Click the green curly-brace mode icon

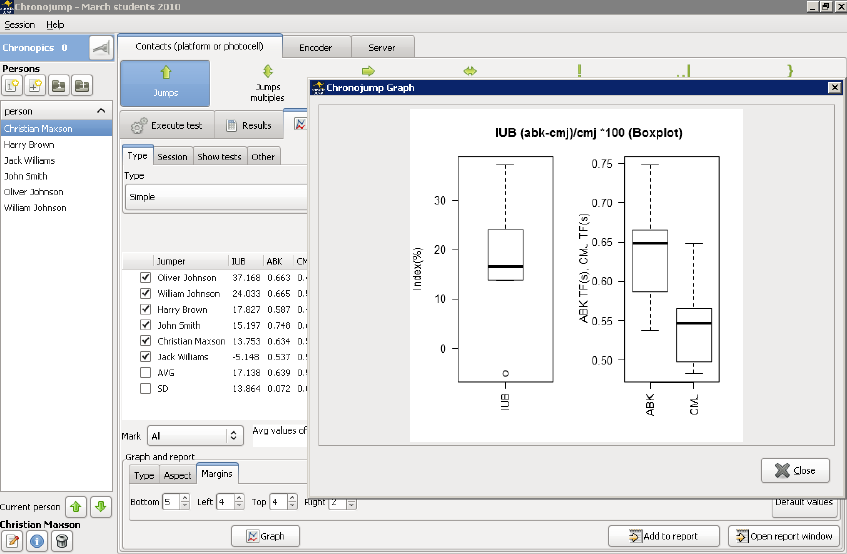tap(790, 71)
